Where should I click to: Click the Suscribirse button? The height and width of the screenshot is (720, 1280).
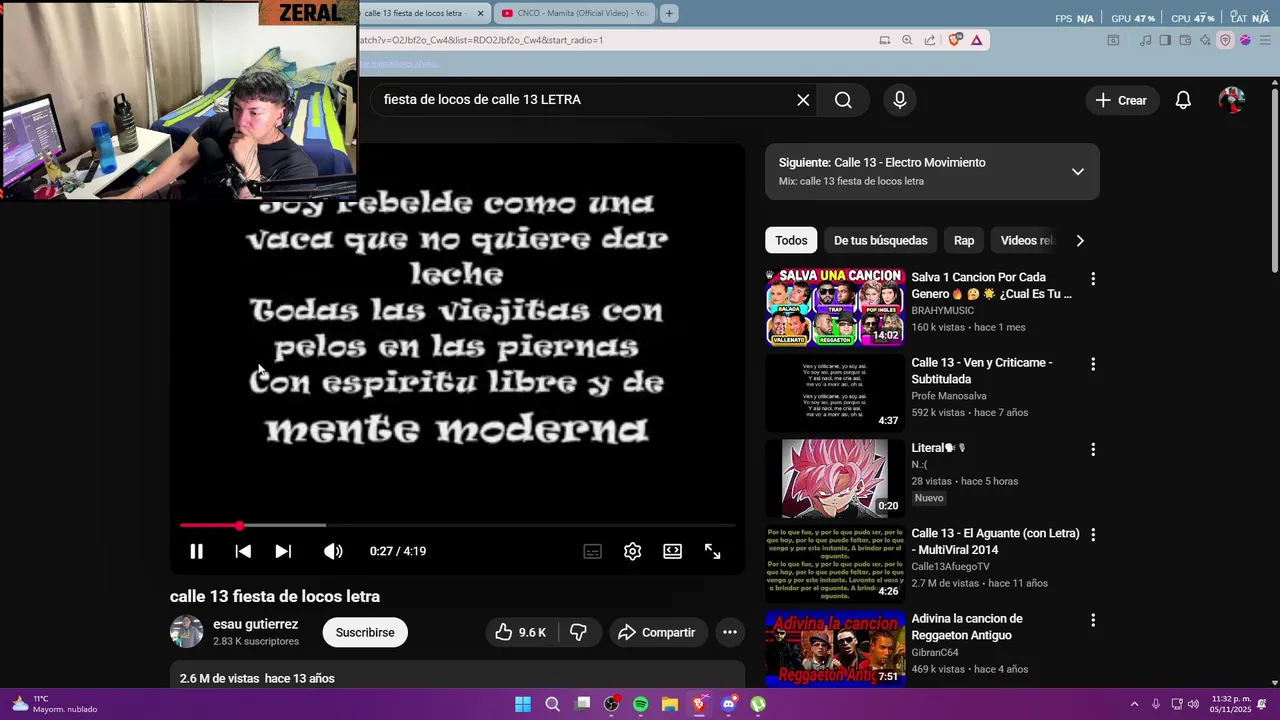(x=365, y=632)
